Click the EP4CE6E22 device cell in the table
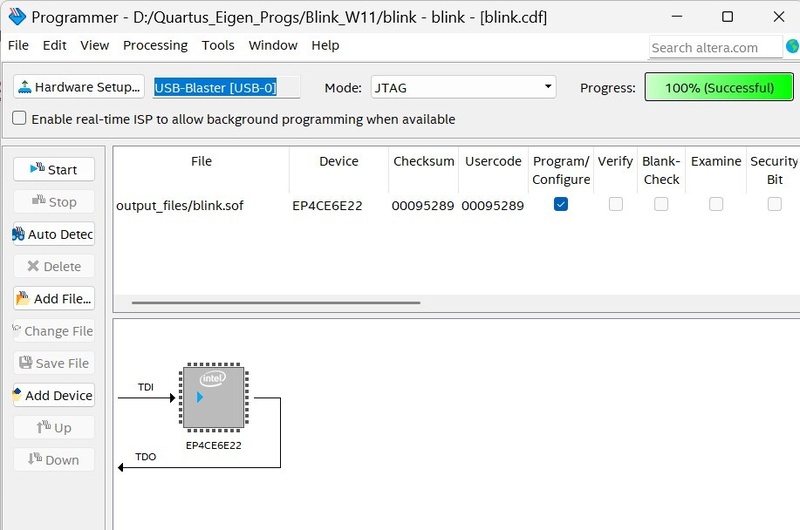The image size is (800, 530). (x=339, y=206)
